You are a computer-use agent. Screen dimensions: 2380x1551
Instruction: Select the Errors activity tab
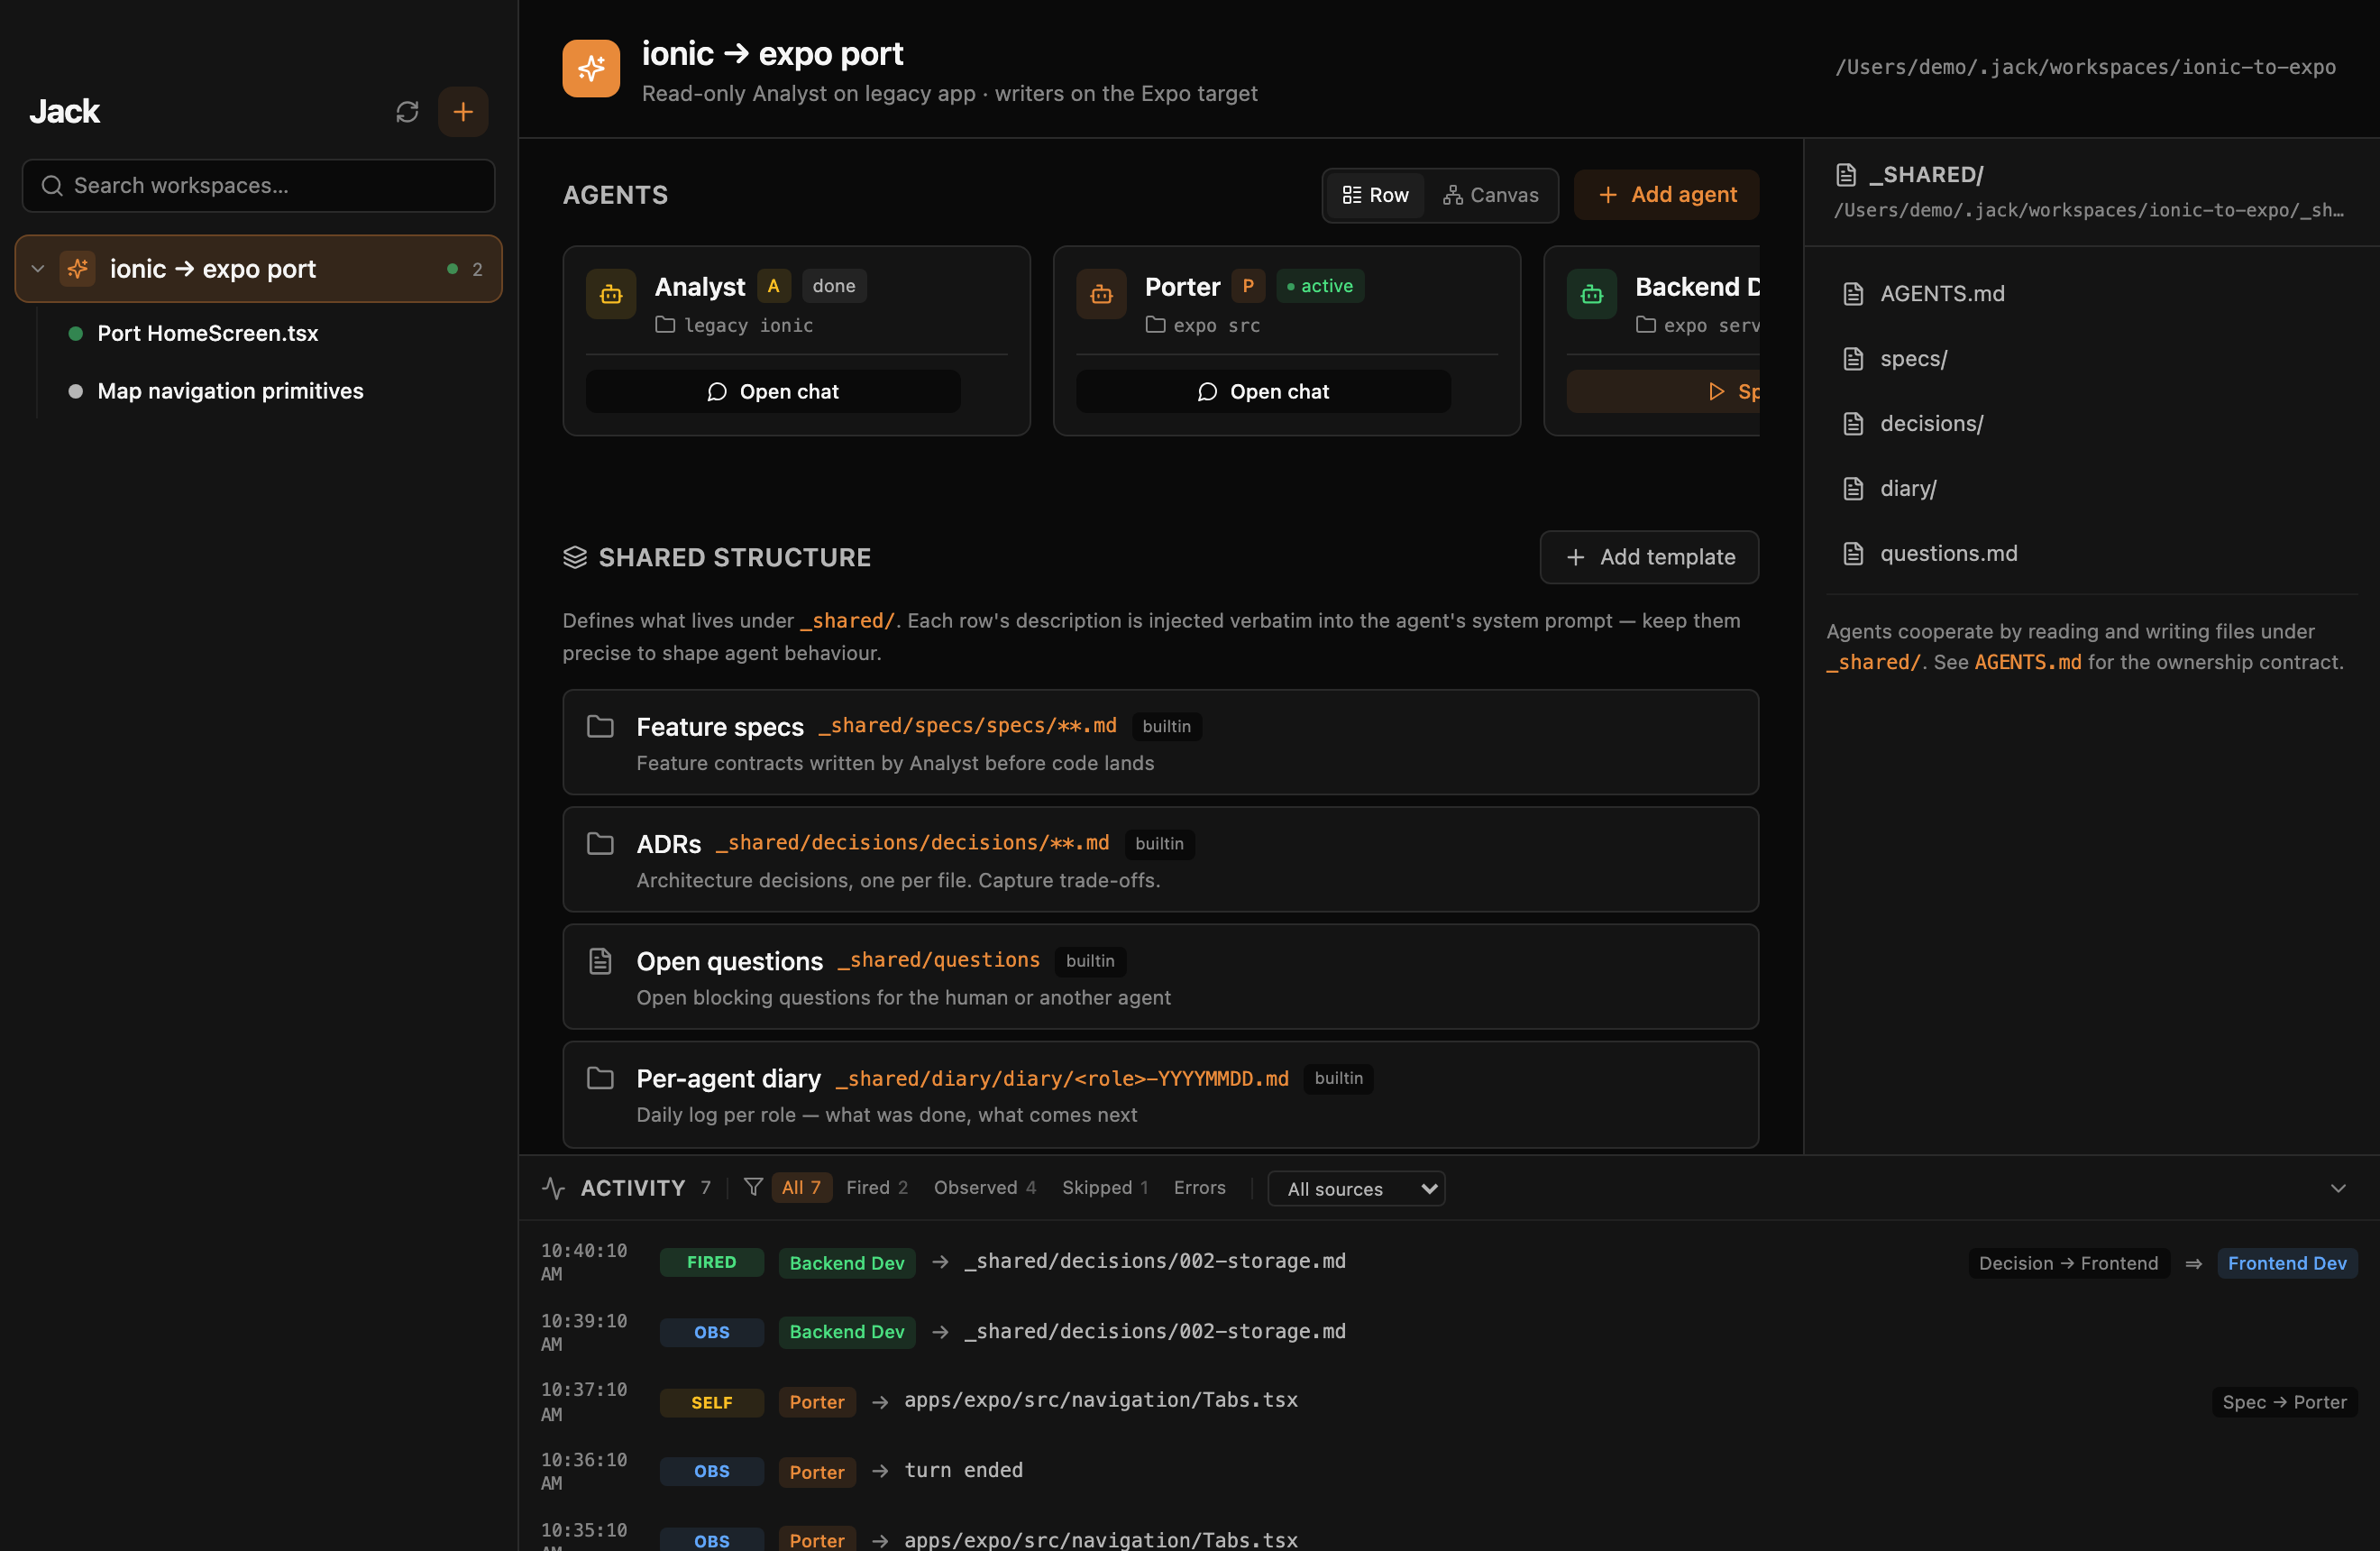(1199, 1187)
